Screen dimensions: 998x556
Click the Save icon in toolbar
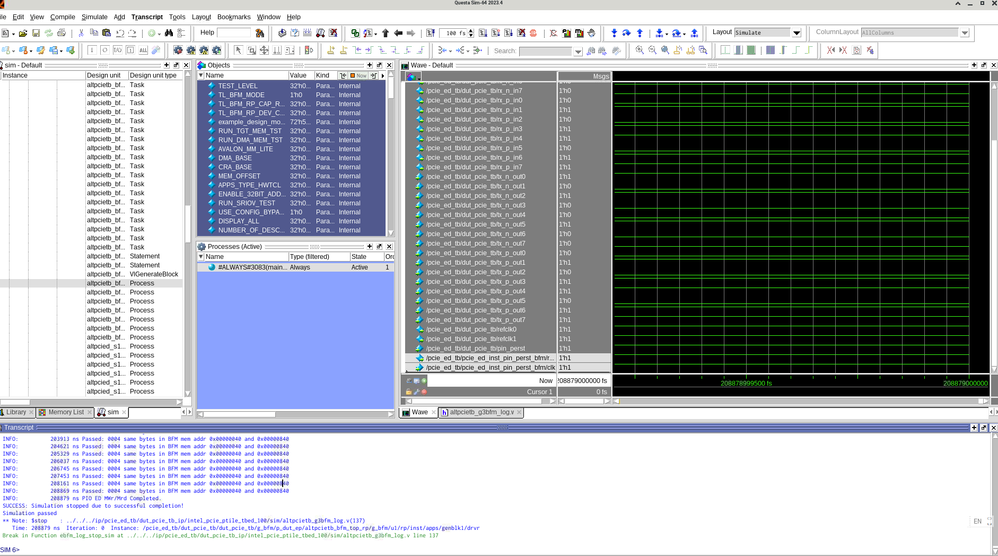tap(36, 33)
